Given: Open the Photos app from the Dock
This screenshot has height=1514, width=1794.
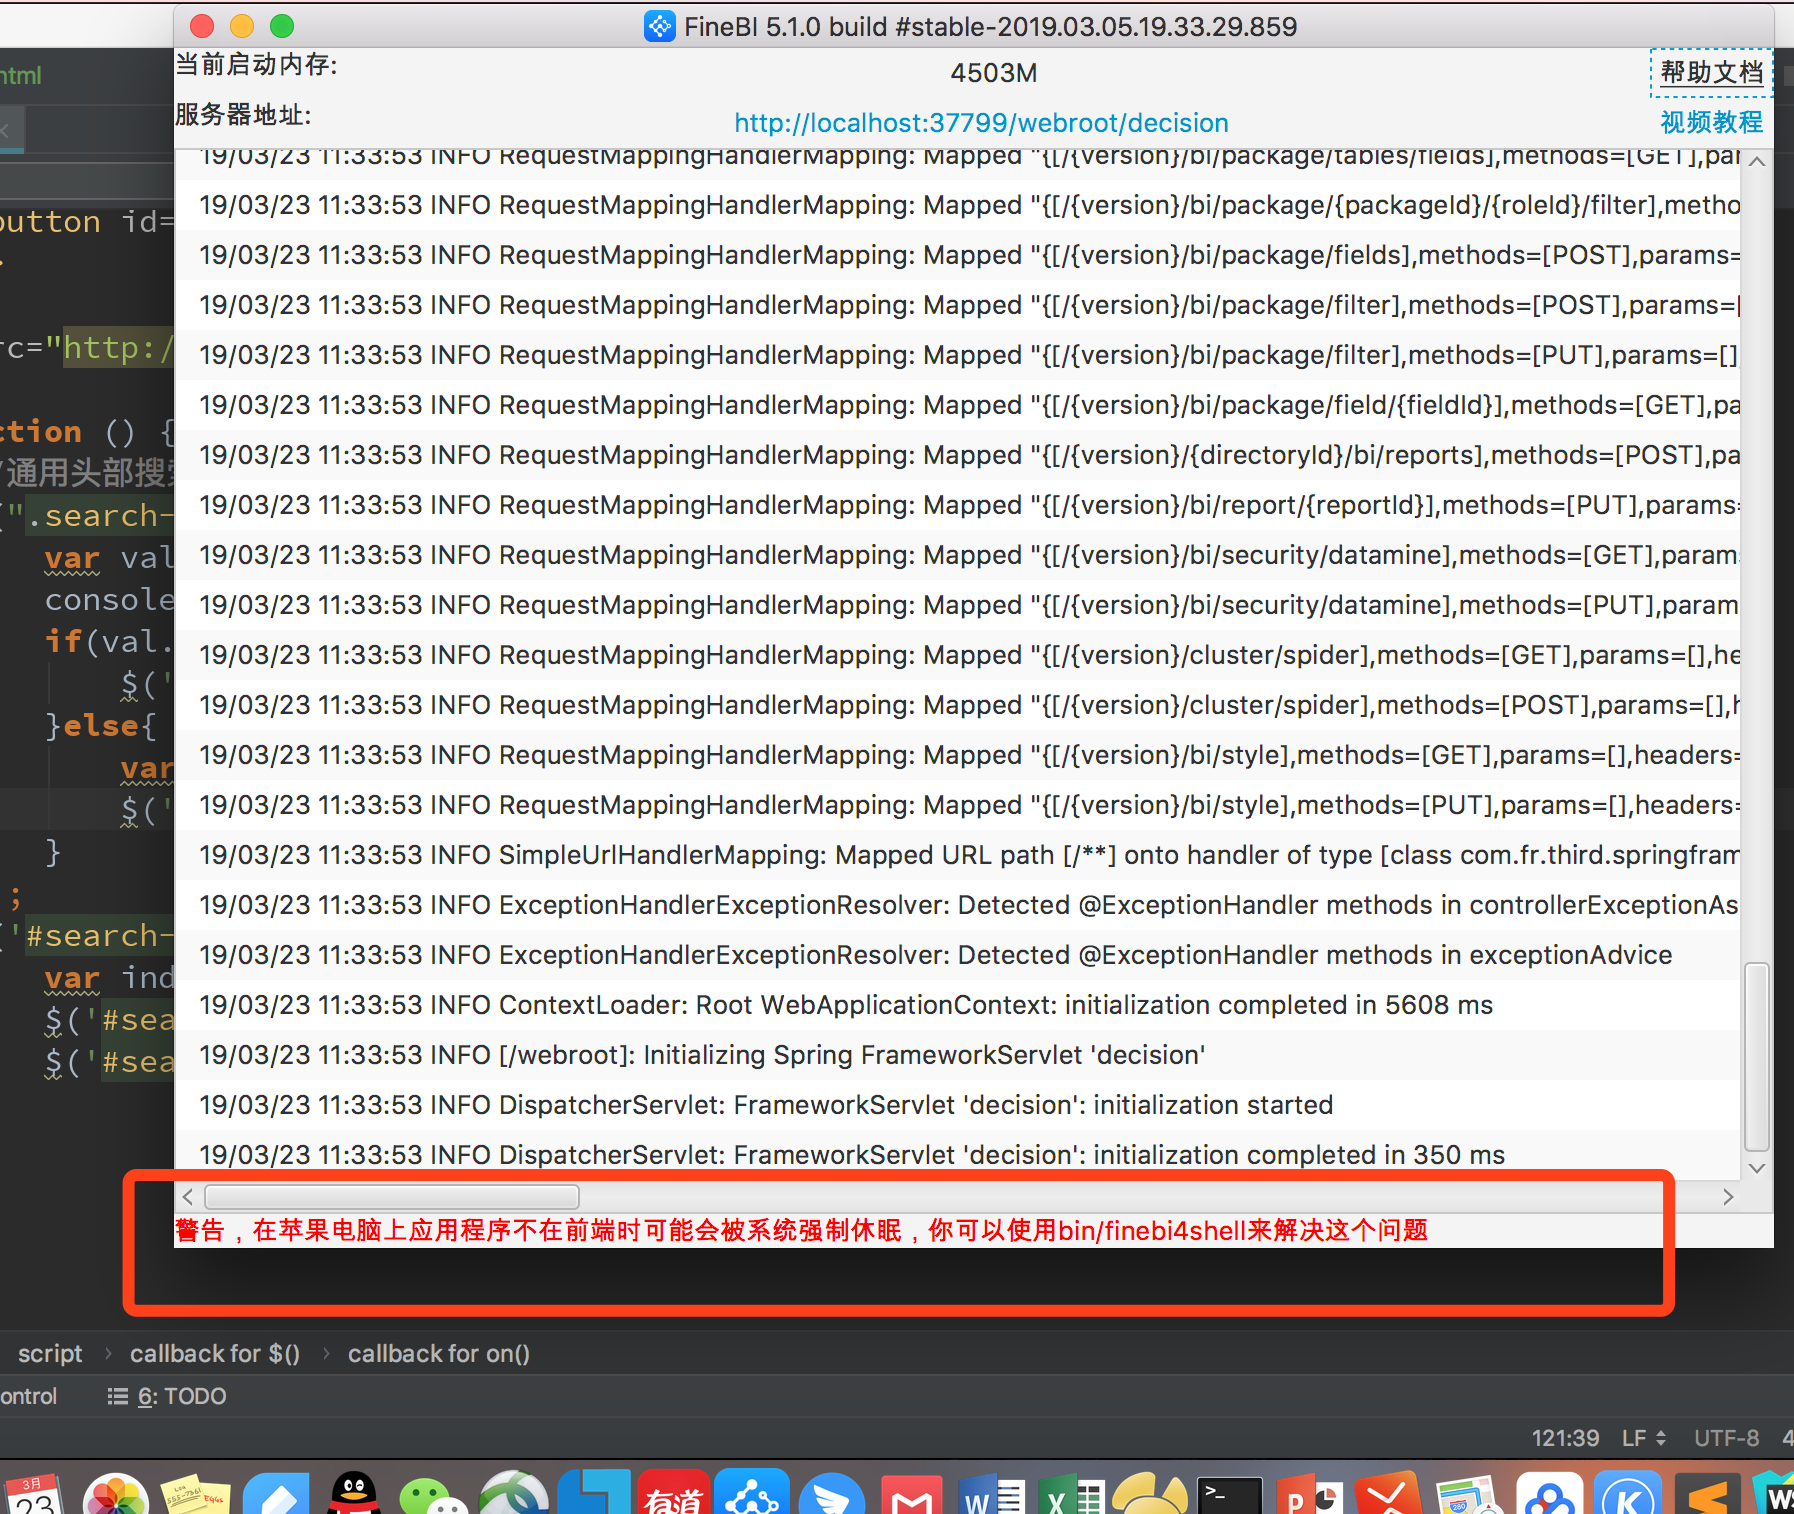Looking at the screenshot, I should (x=116, y=1494).
